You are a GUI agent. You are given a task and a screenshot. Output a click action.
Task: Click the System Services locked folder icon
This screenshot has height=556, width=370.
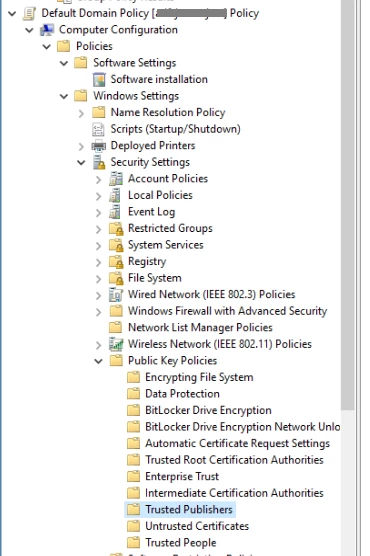click(x=116, y=245)
